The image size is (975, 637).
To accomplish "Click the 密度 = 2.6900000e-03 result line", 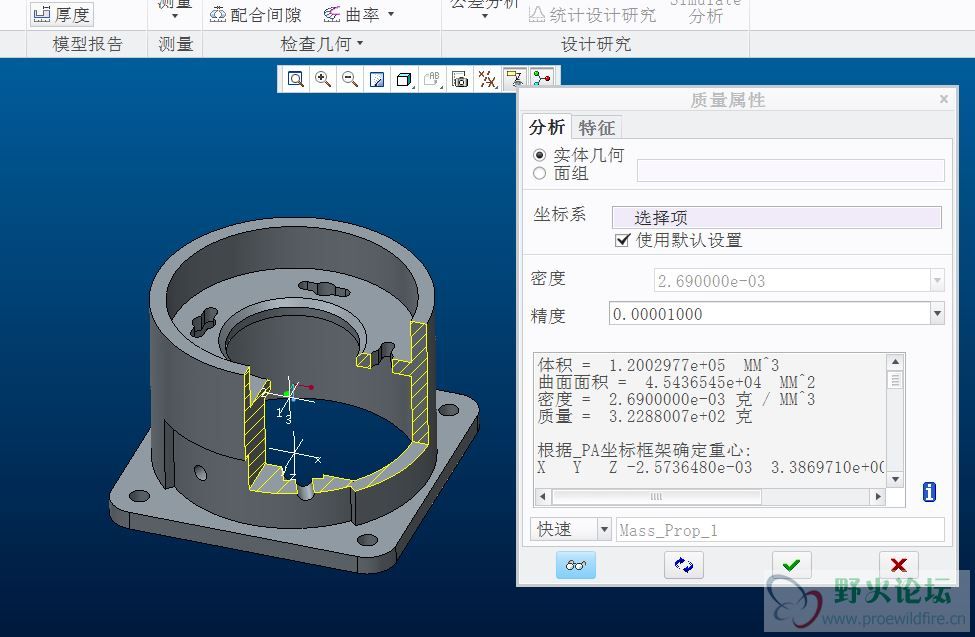I will pyautogui.click(x=677, y=399).
